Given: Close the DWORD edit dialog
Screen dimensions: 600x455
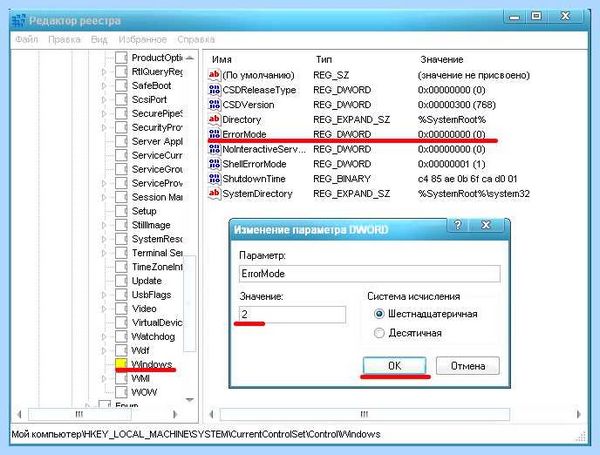Looking at the screenshot, I should 486,225.
